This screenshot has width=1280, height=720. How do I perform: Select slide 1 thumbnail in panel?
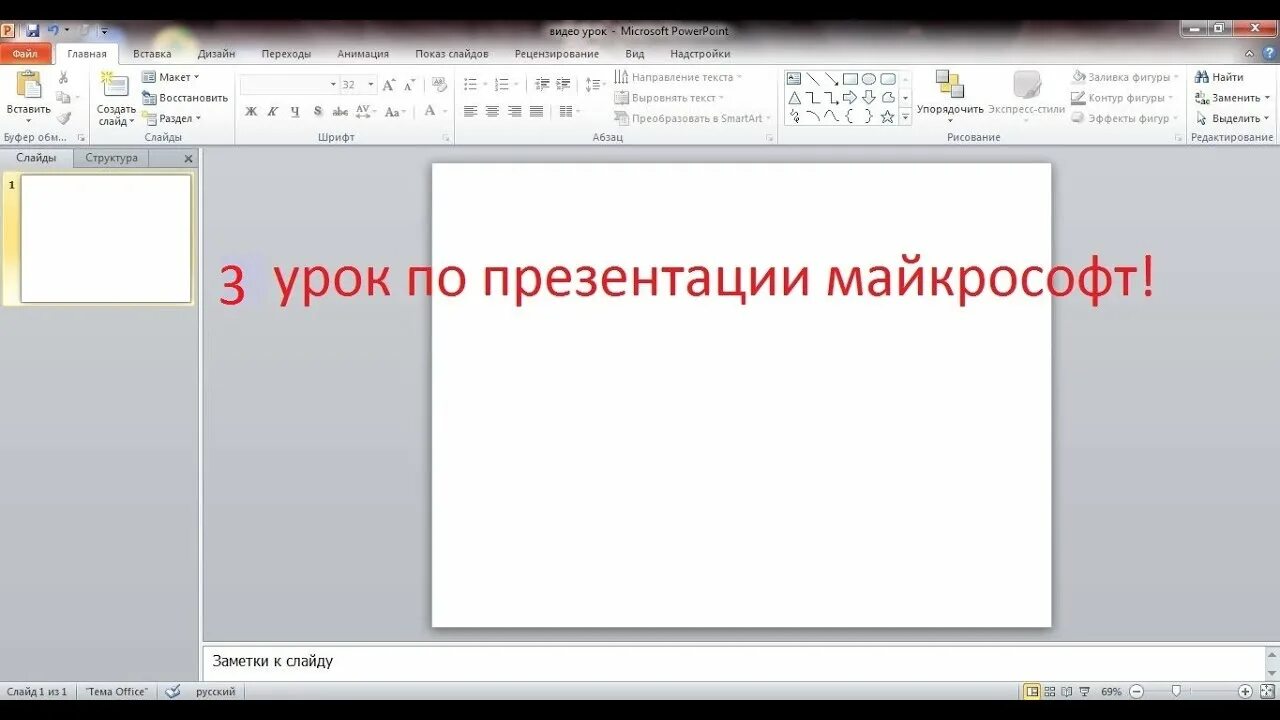coord(106,238)
